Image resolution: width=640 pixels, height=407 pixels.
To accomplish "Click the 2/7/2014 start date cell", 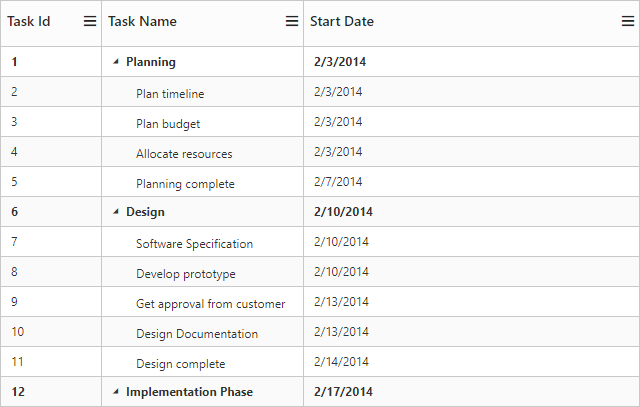I will [338, 182].
